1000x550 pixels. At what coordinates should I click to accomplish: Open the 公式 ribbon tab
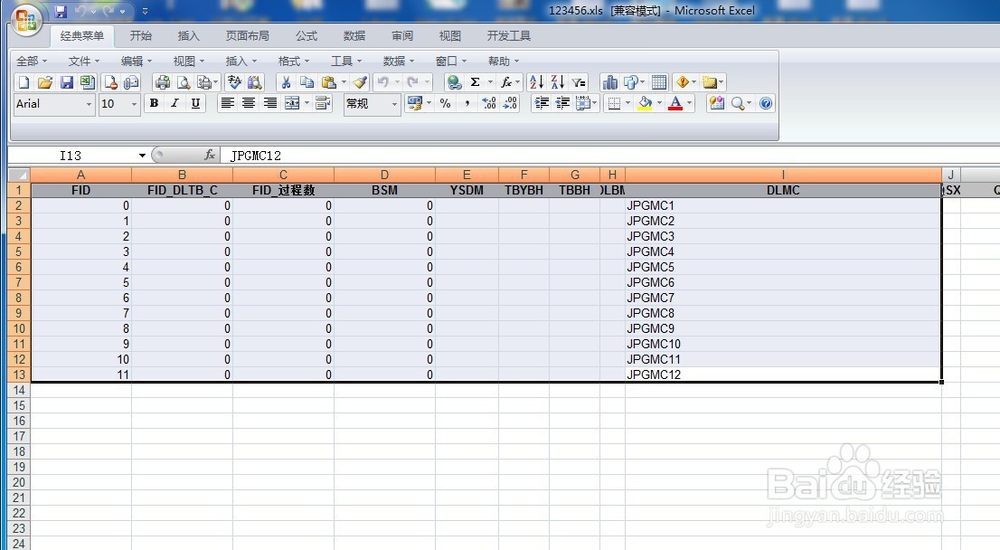point(306,36)
